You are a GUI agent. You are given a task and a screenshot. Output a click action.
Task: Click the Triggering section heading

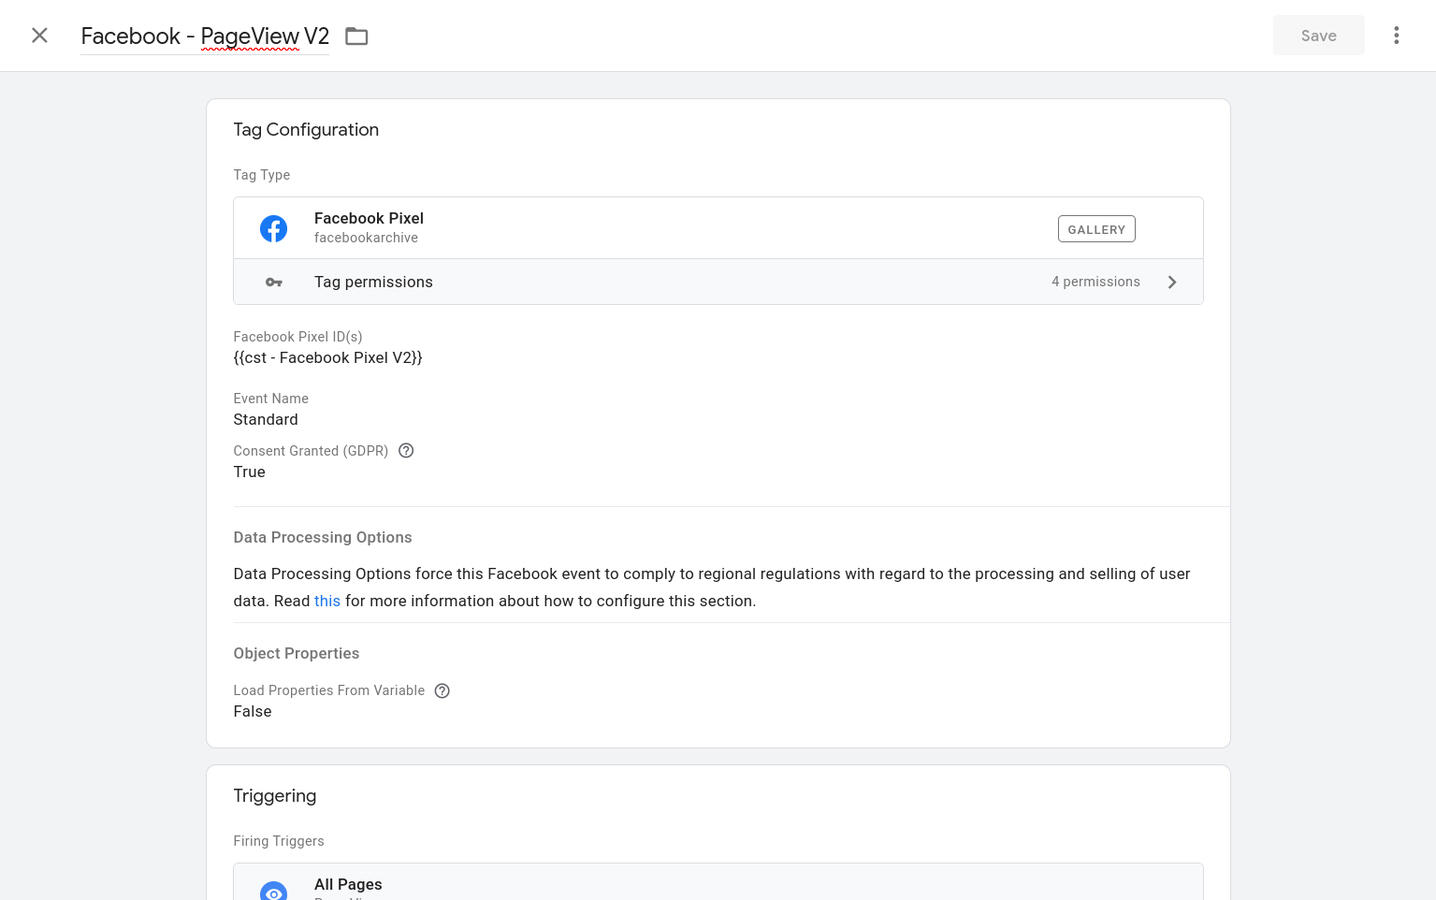click(275, 796)
